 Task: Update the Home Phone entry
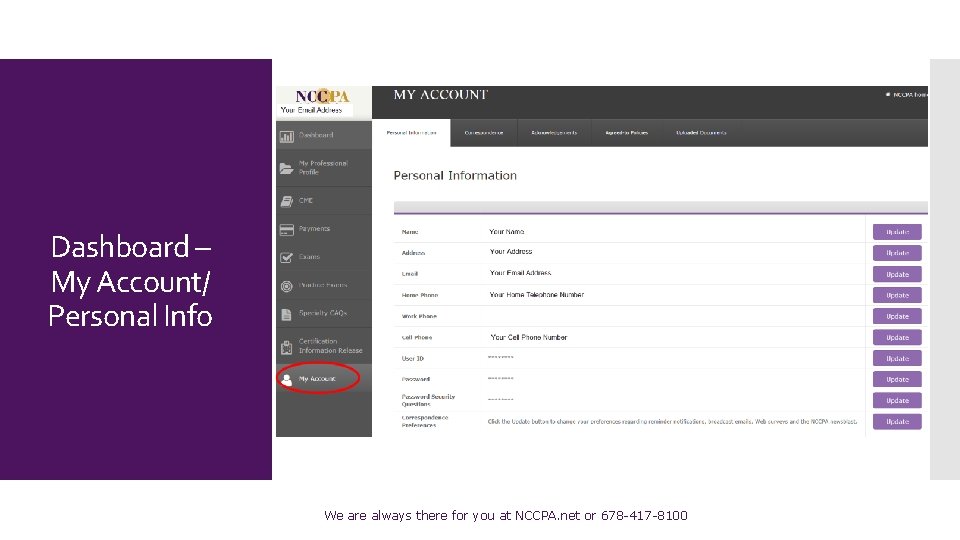[x=897, y=295]
